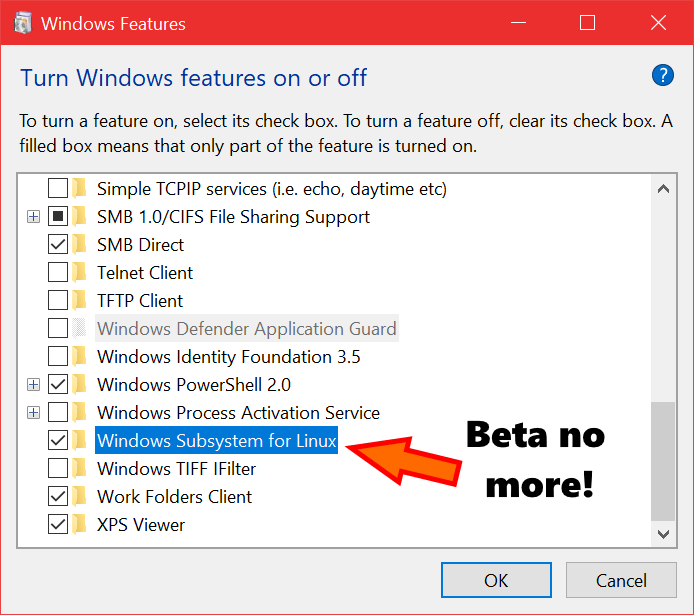This screenshot has height=615, width=694.
Task: Click the blue help question mark icon
Action: (x=663, y=75)
